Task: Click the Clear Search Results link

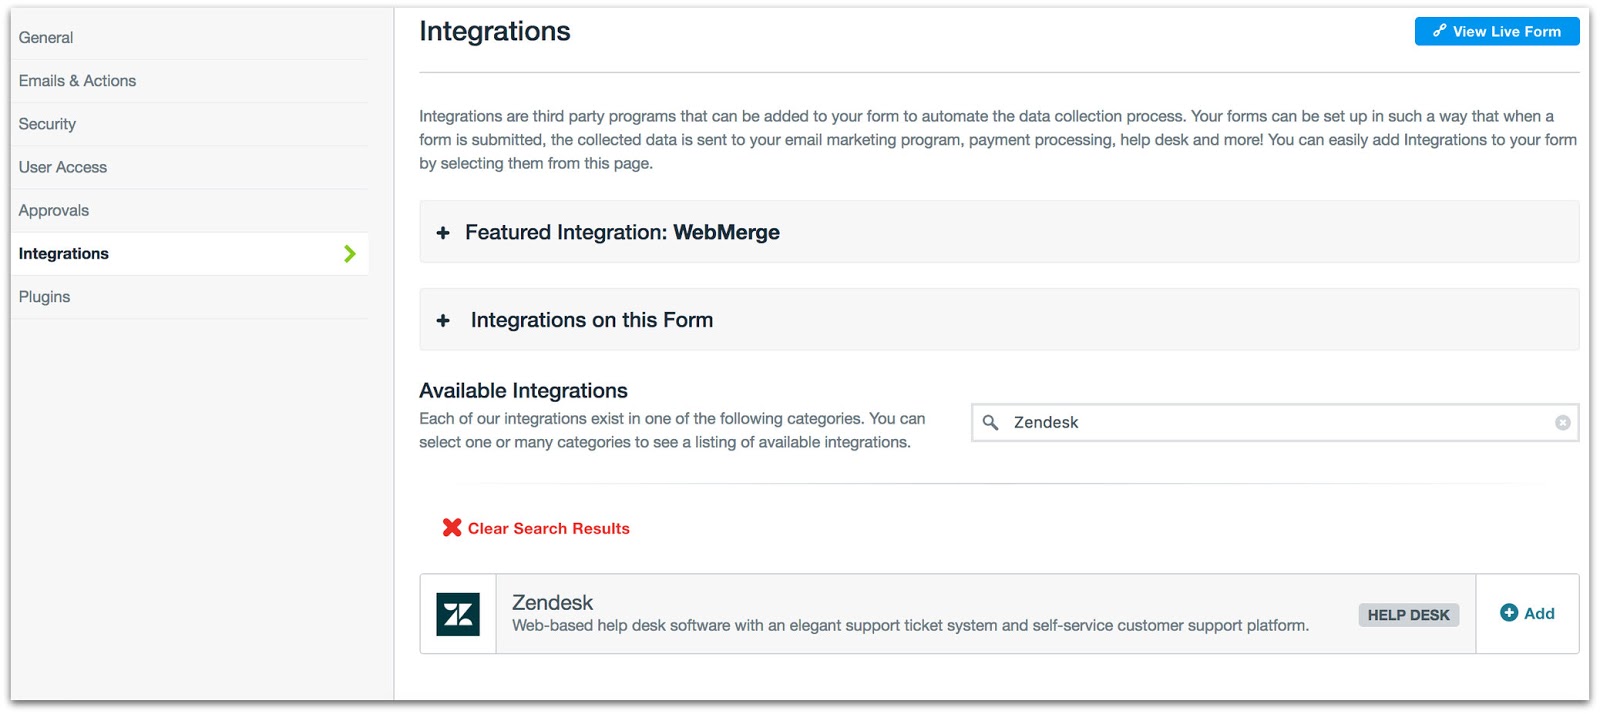Action: point(548,529)
